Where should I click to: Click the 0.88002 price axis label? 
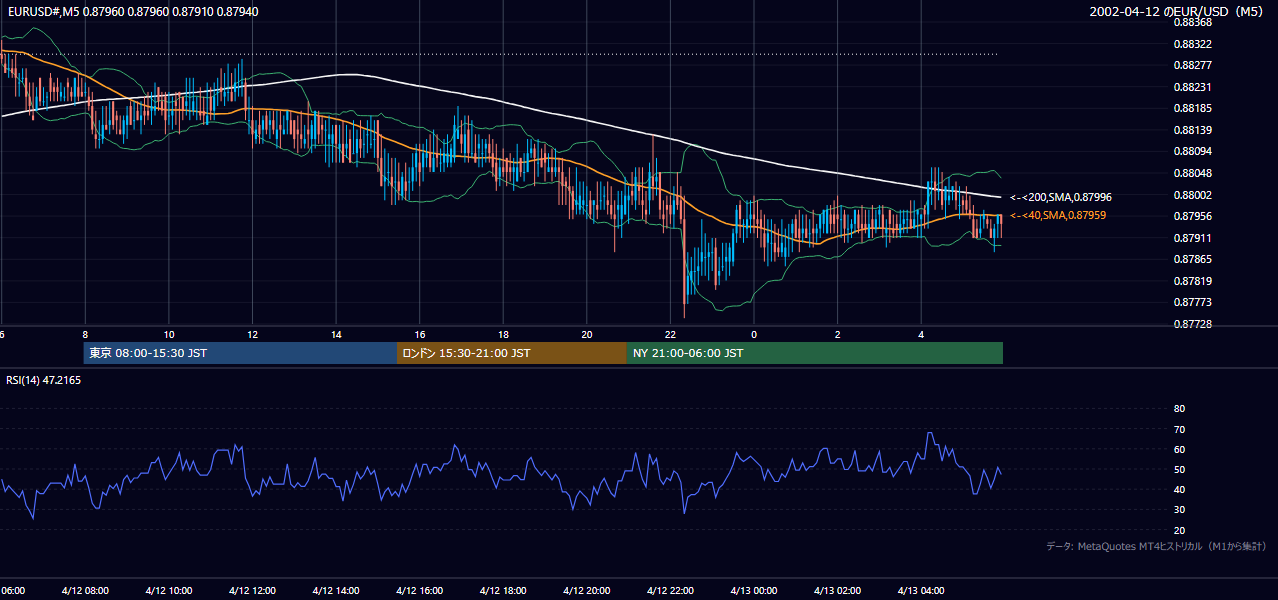1192,195
